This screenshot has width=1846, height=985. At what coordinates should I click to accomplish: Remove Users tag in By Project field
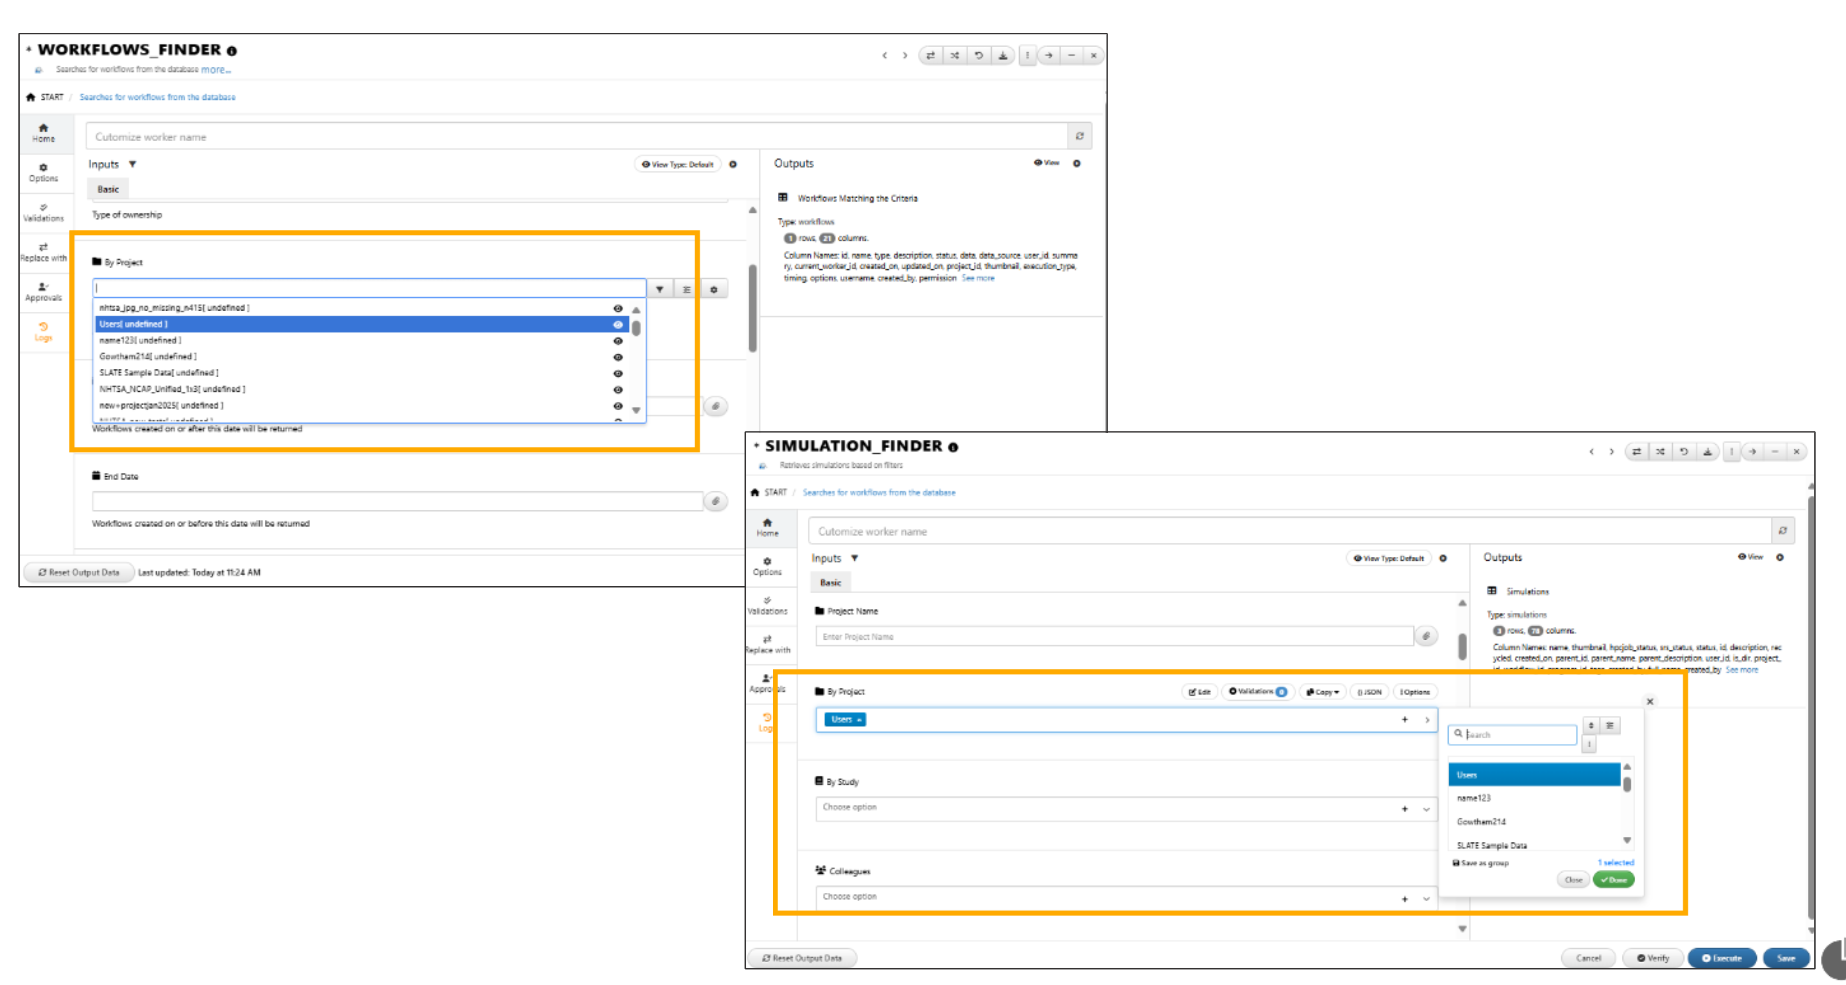tap(859, 720)
